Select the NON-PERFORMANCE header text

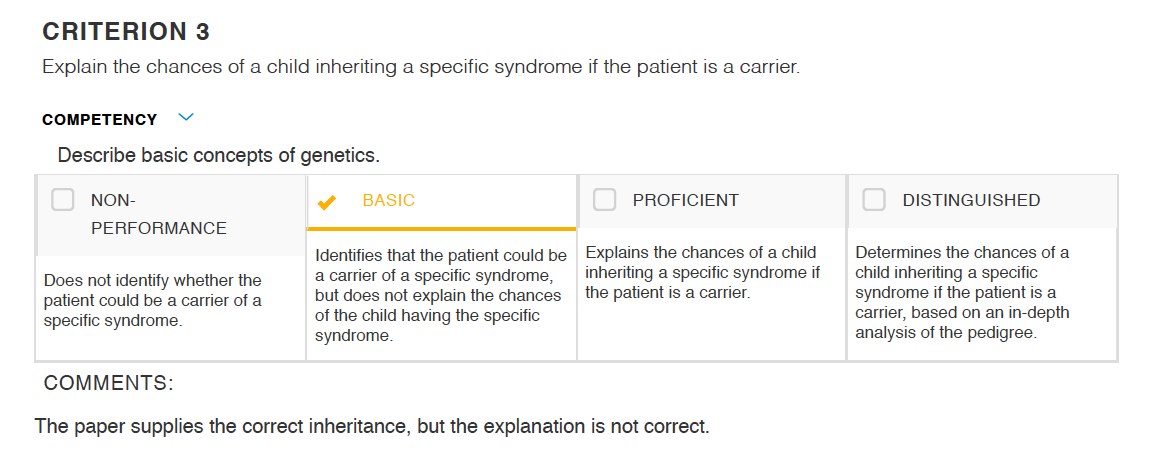coord(159,214)
